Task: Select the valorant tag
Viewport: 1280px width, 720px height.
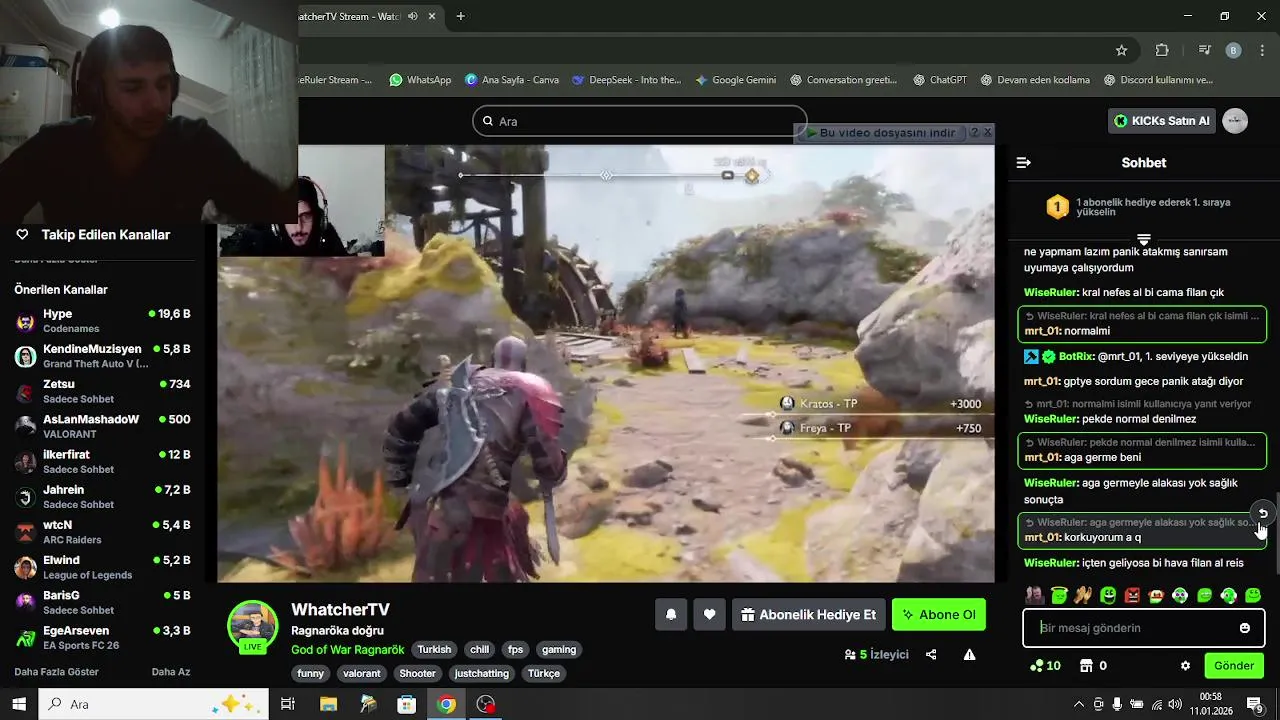Action: [x=362, y=673]
